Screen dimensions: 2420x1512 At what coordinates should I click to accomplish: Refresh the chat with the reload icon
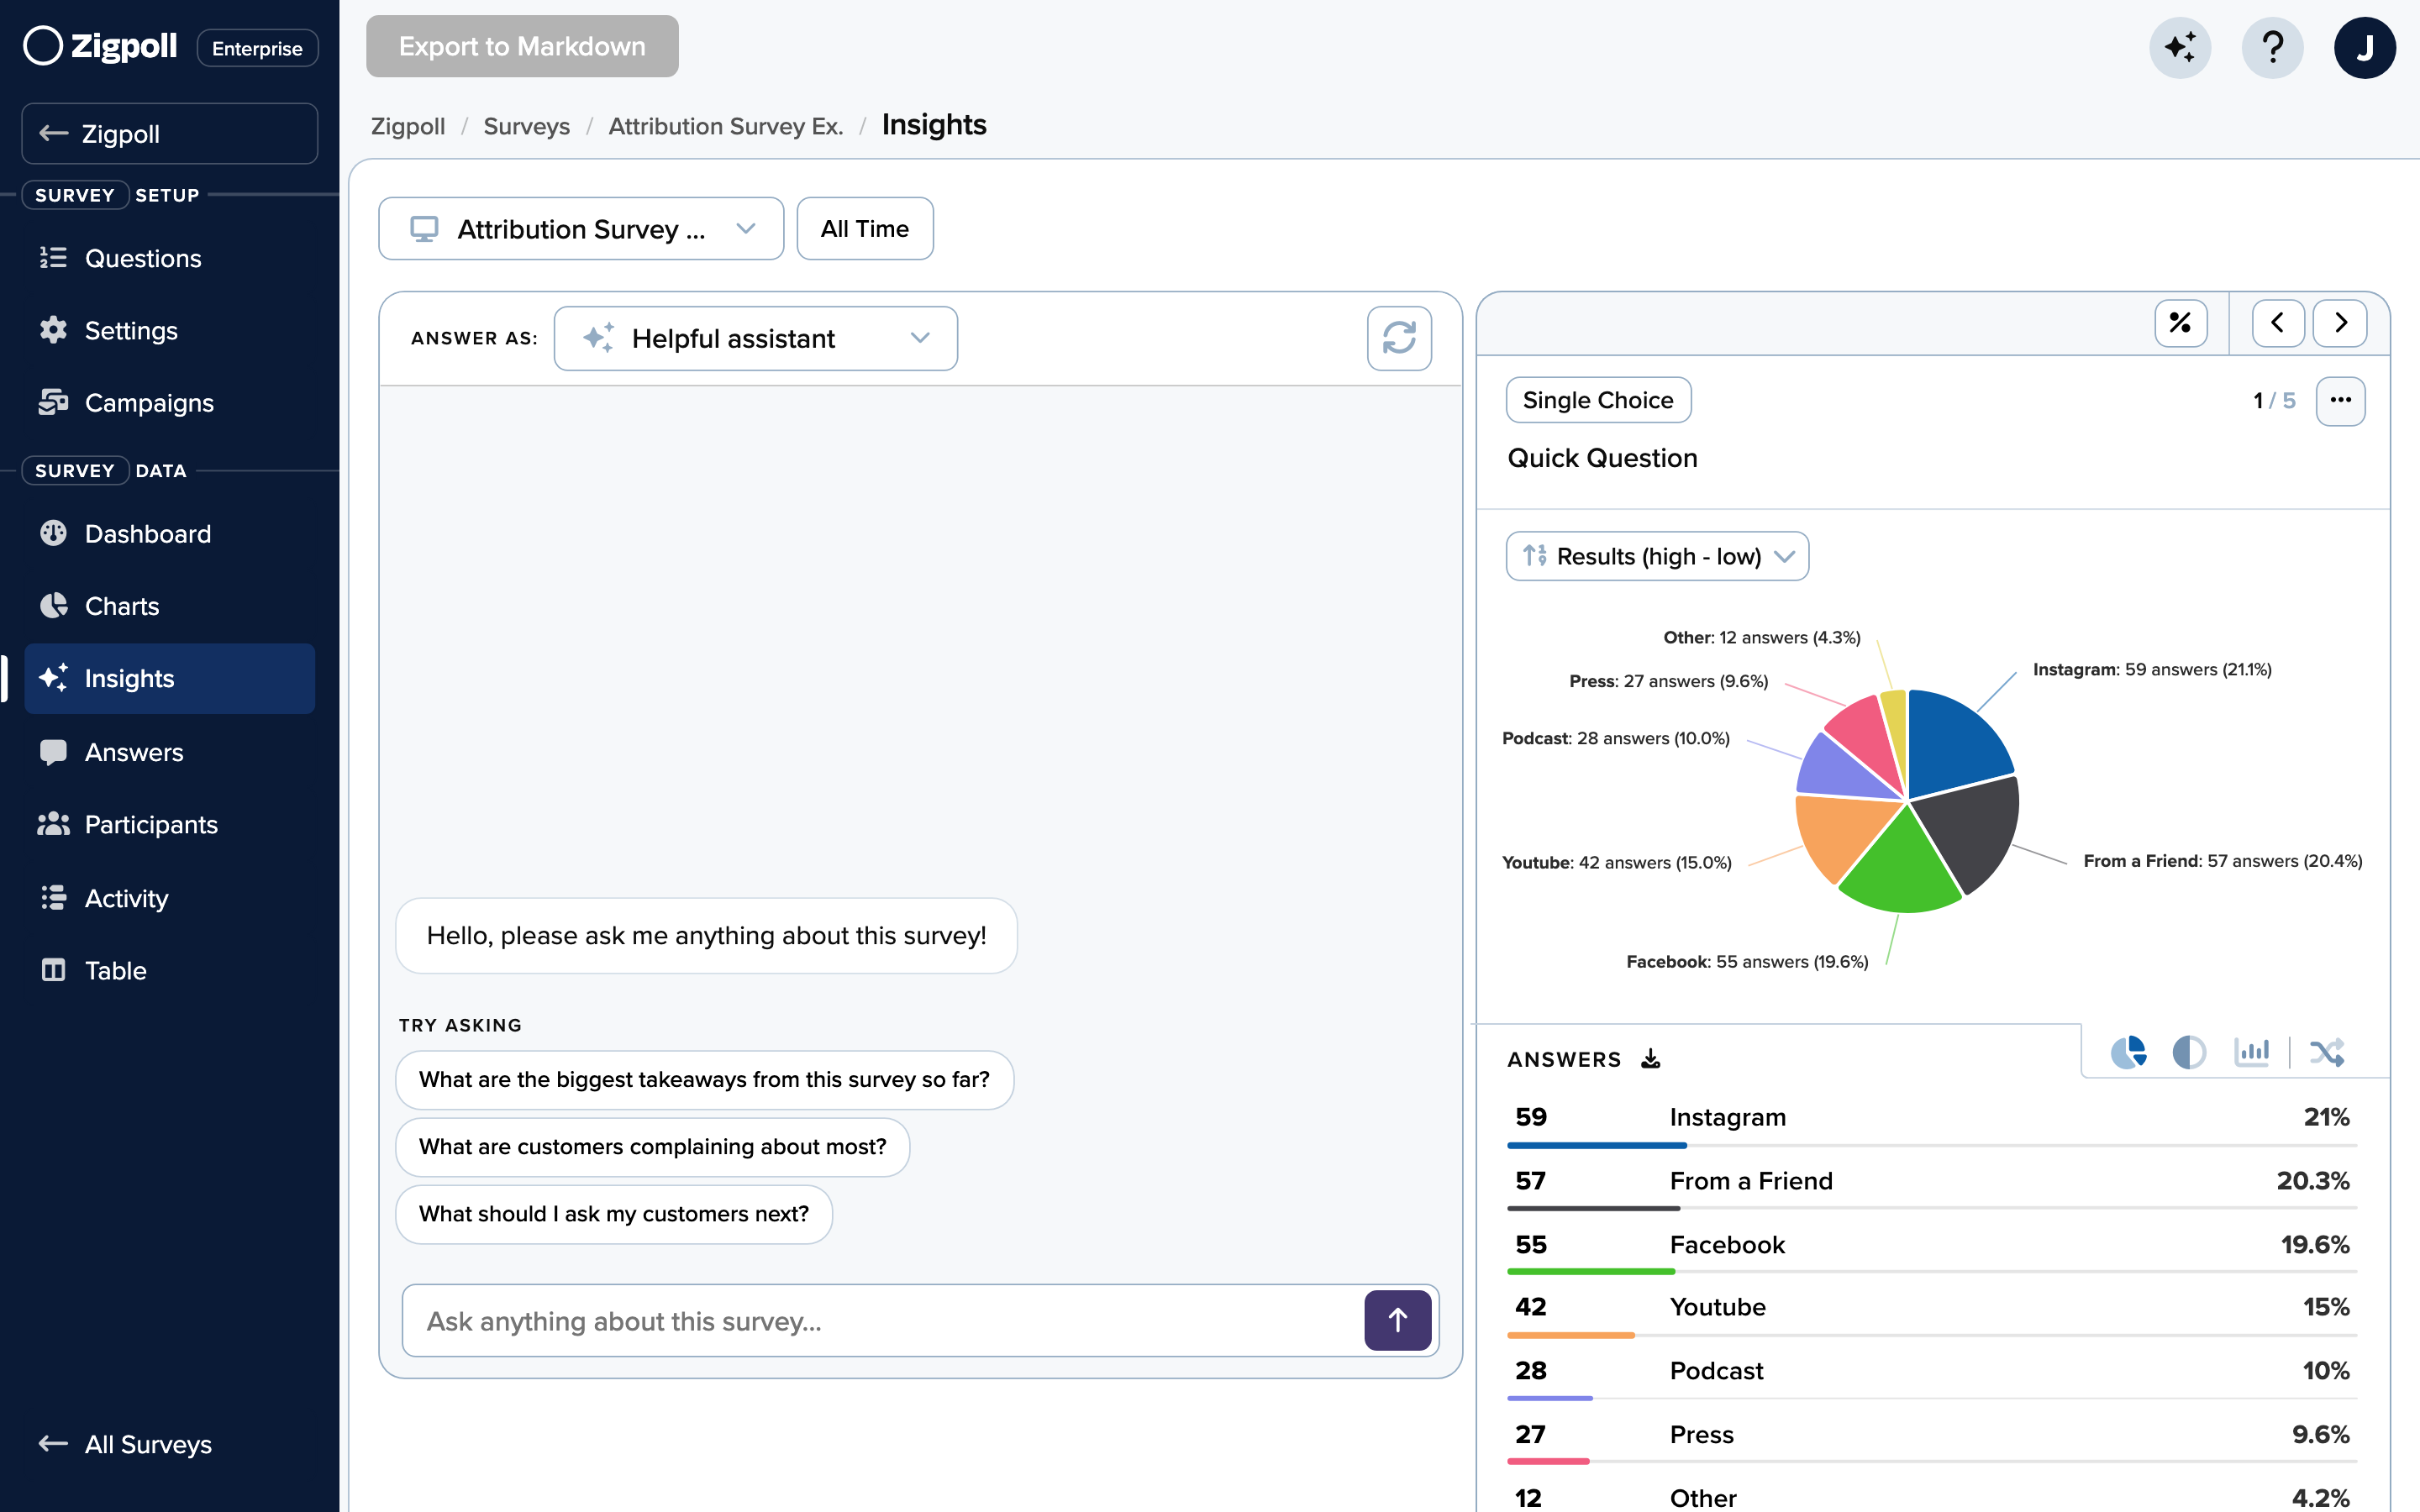pyautogui.click(x=1399, y=338)
